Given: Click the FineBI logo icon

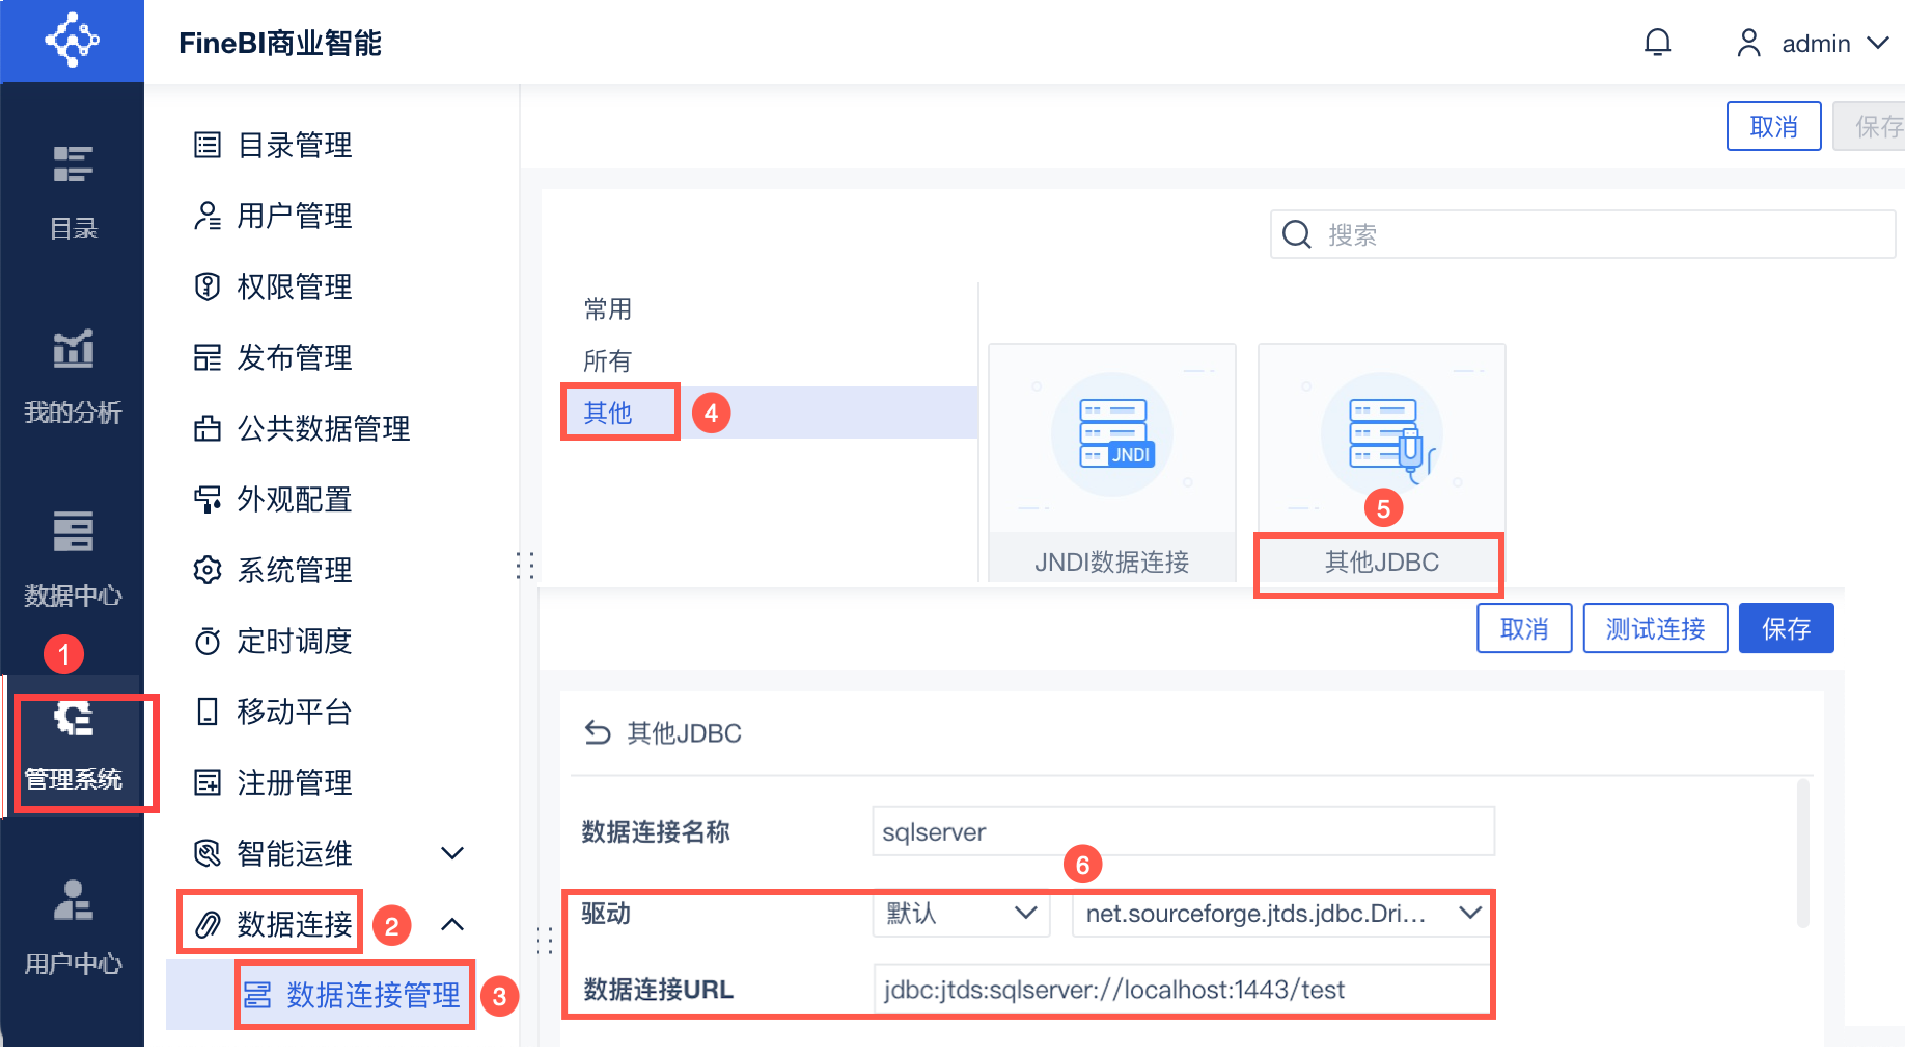Looking at the screenshot, I should pyautogui.click(x=72, y=40).
